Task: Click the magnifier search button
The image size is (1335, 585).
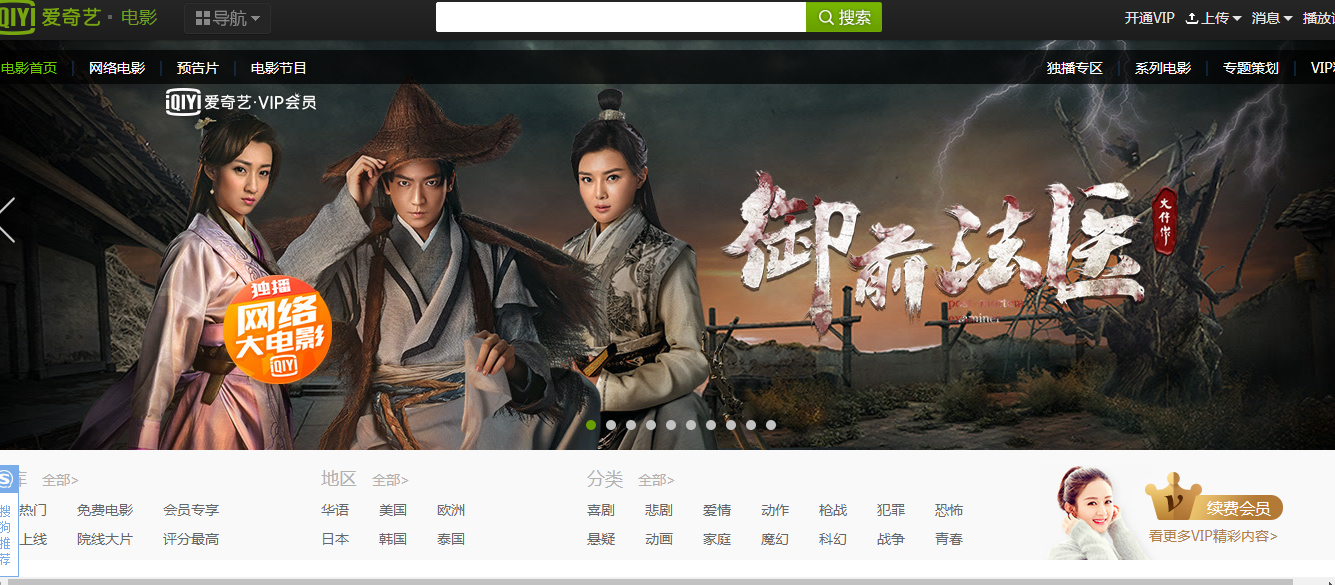Action: tap(844, 17)
